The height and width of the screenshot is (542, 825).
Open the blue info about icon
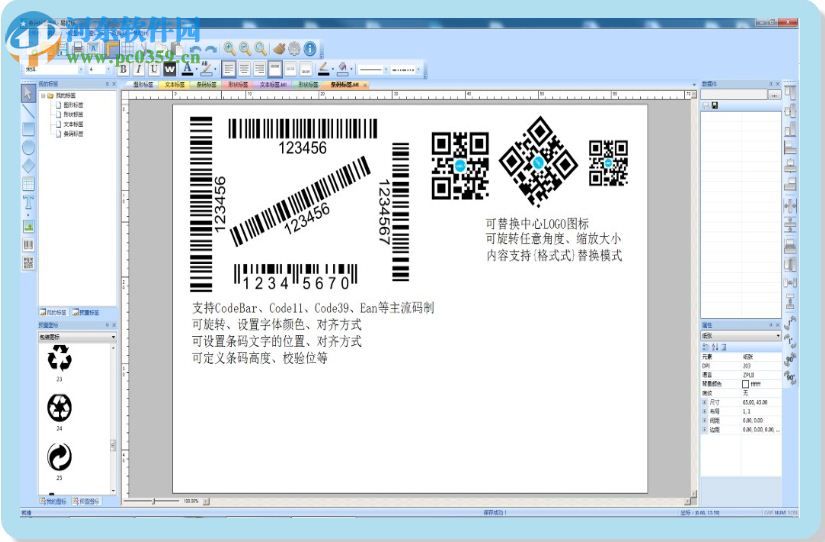click(310, 49)
